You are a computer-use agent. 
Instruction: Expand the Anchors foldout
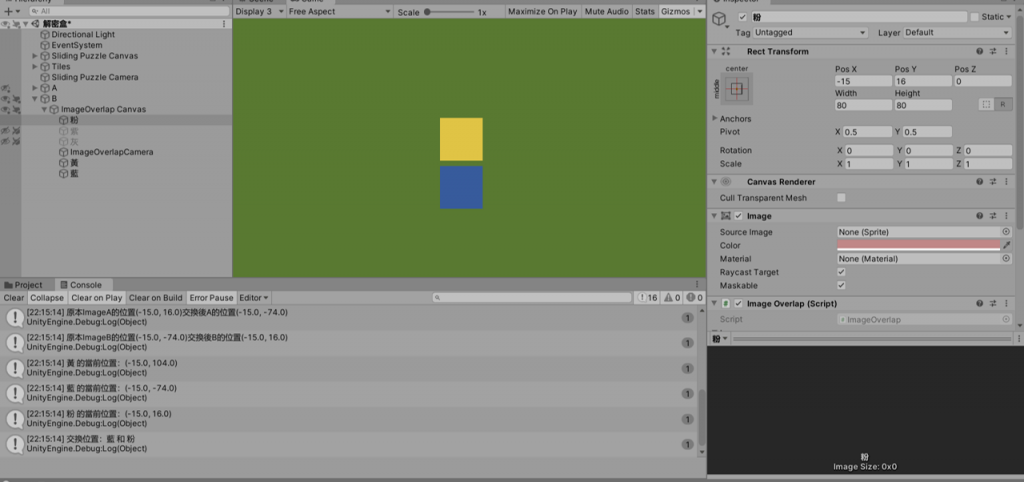pyautogui.click(x=715, y=119)
